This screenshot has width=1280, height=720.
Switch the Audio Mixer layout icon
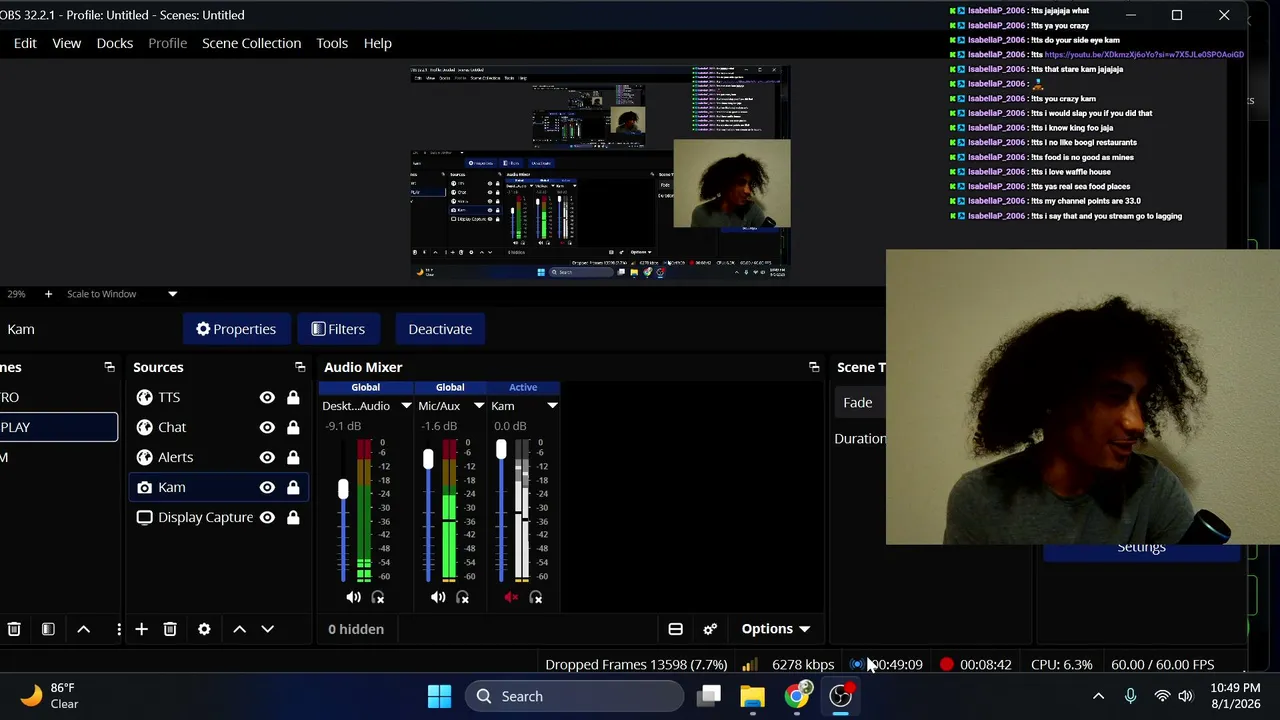tap(676, 629)
